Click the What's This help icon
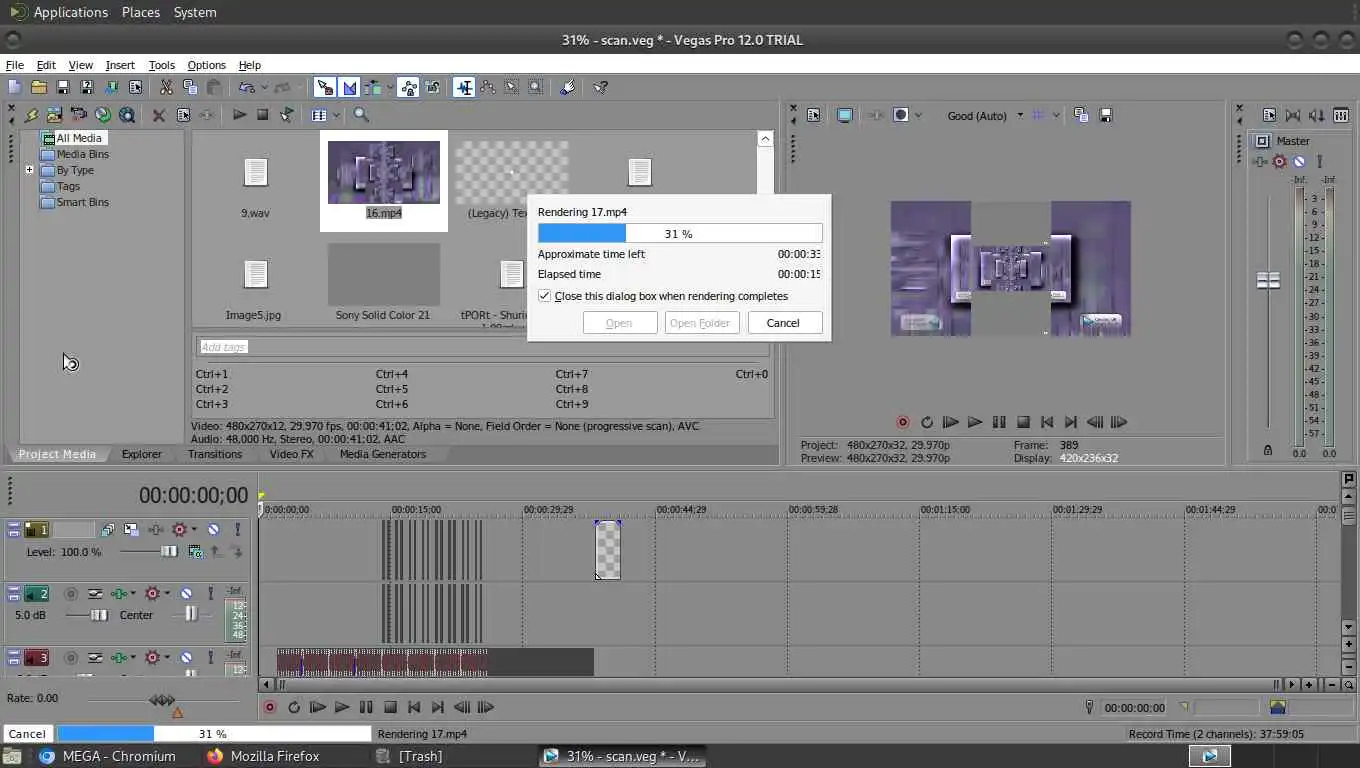Image resolution: width=1360 pixels, height=768 pixels. 600,88
